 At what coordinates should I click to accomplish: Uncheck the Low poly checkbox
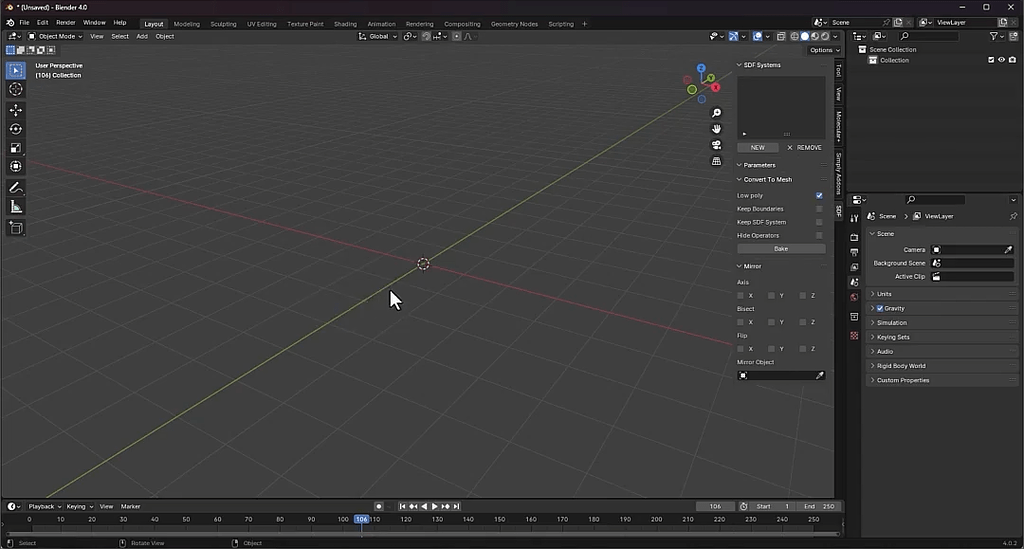pyautogui.click(x=819, y=196)
